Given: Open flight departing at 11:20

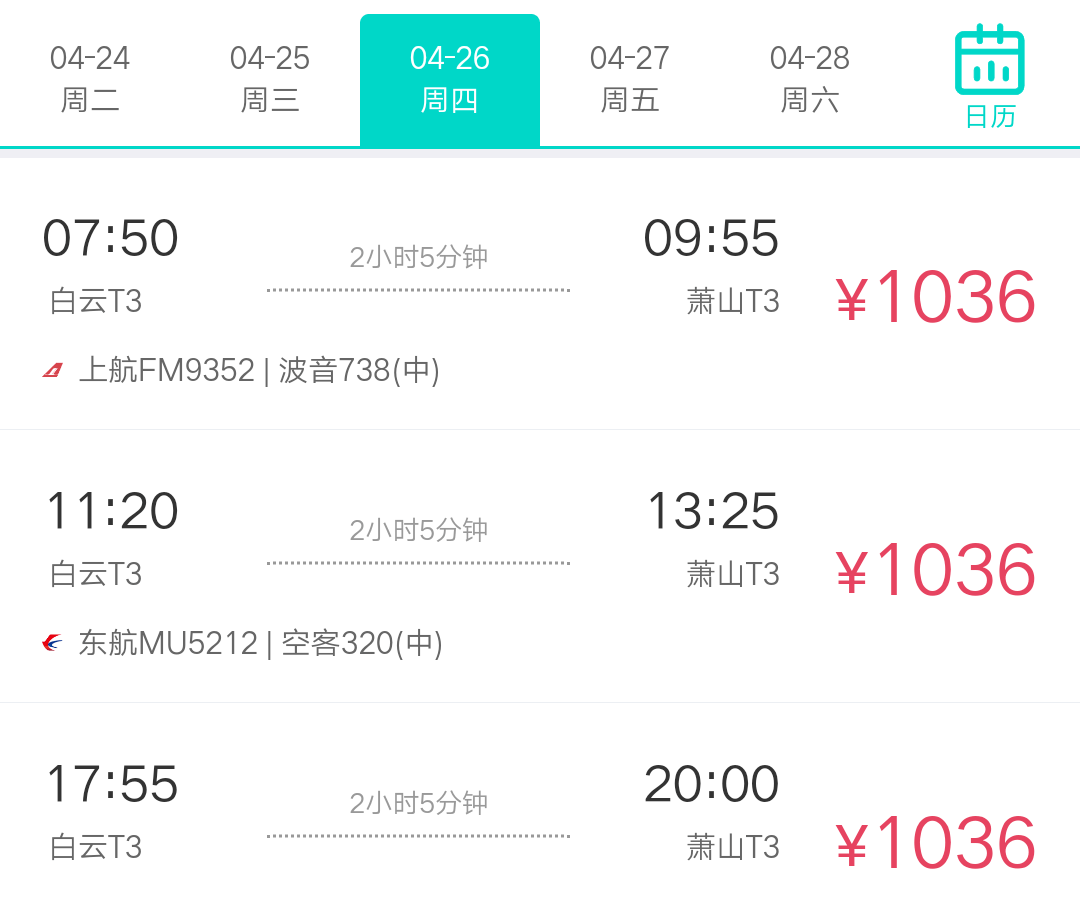Looking at the screenshot, I should [113, 511].
